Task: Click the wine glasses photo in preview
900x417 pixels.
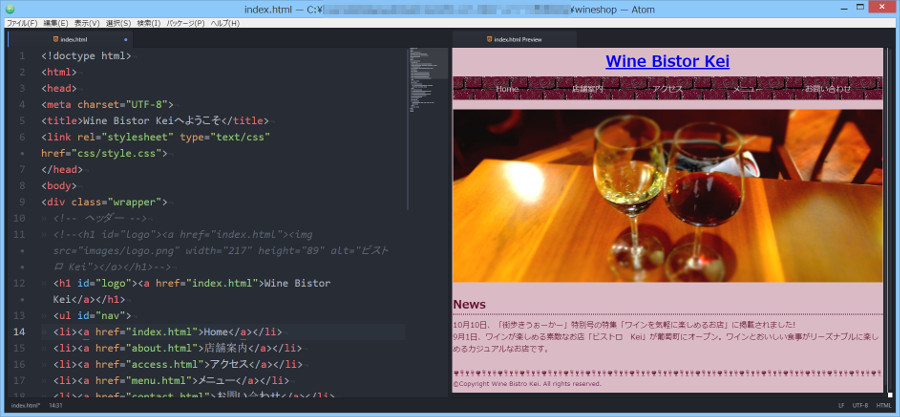Action: pyautogui.click(x=667, y=195)
